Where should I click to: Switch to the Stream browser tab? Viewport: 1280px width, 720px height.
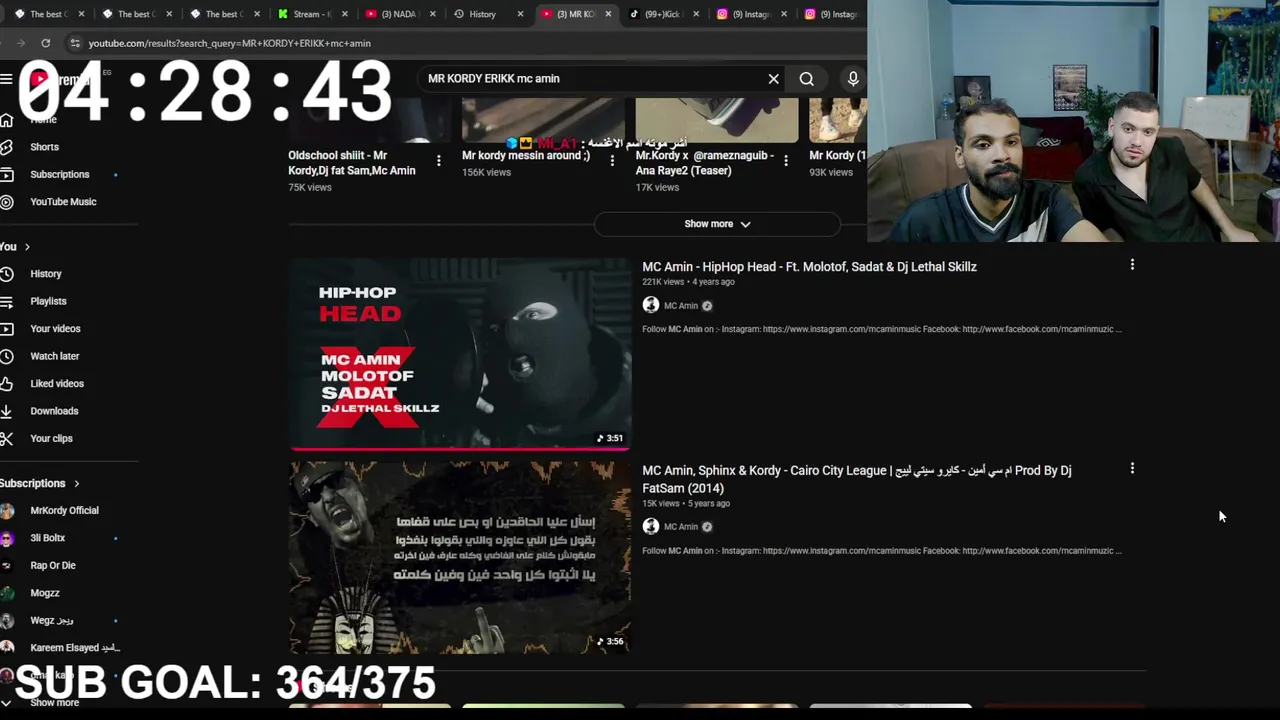(311, 14)
